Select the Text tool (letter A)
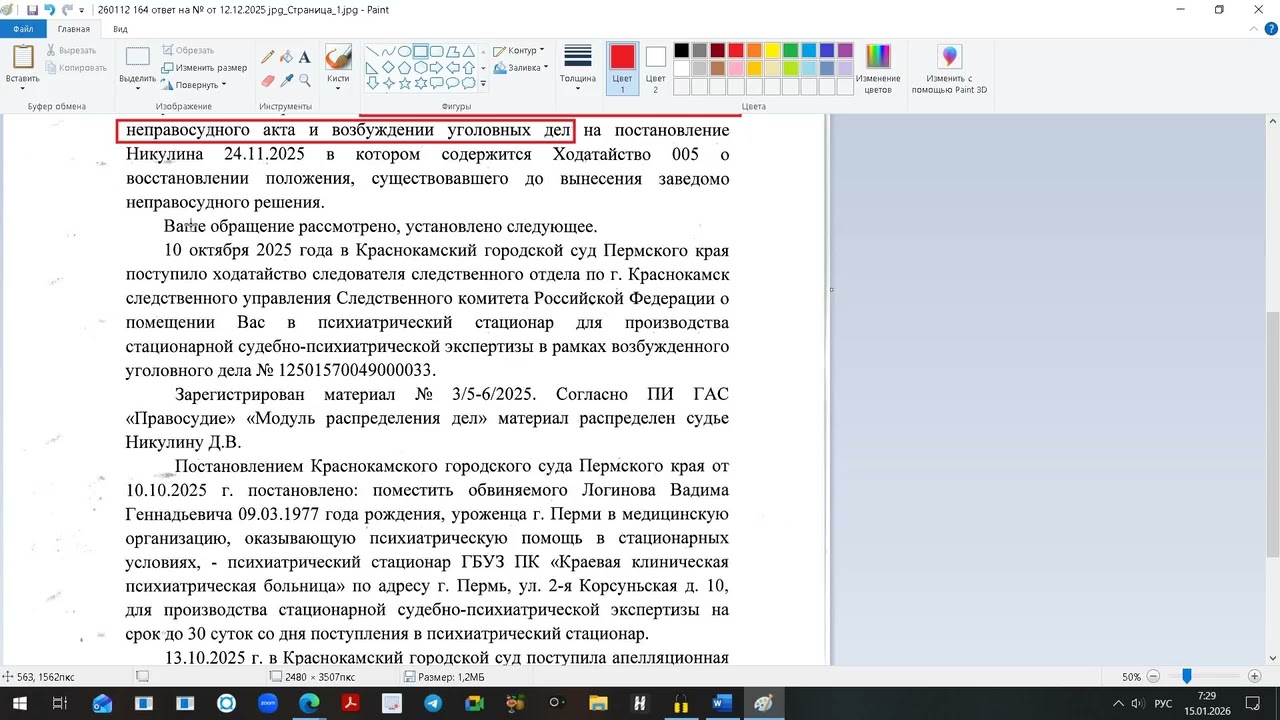1280x720 pixels. [304, 57]
